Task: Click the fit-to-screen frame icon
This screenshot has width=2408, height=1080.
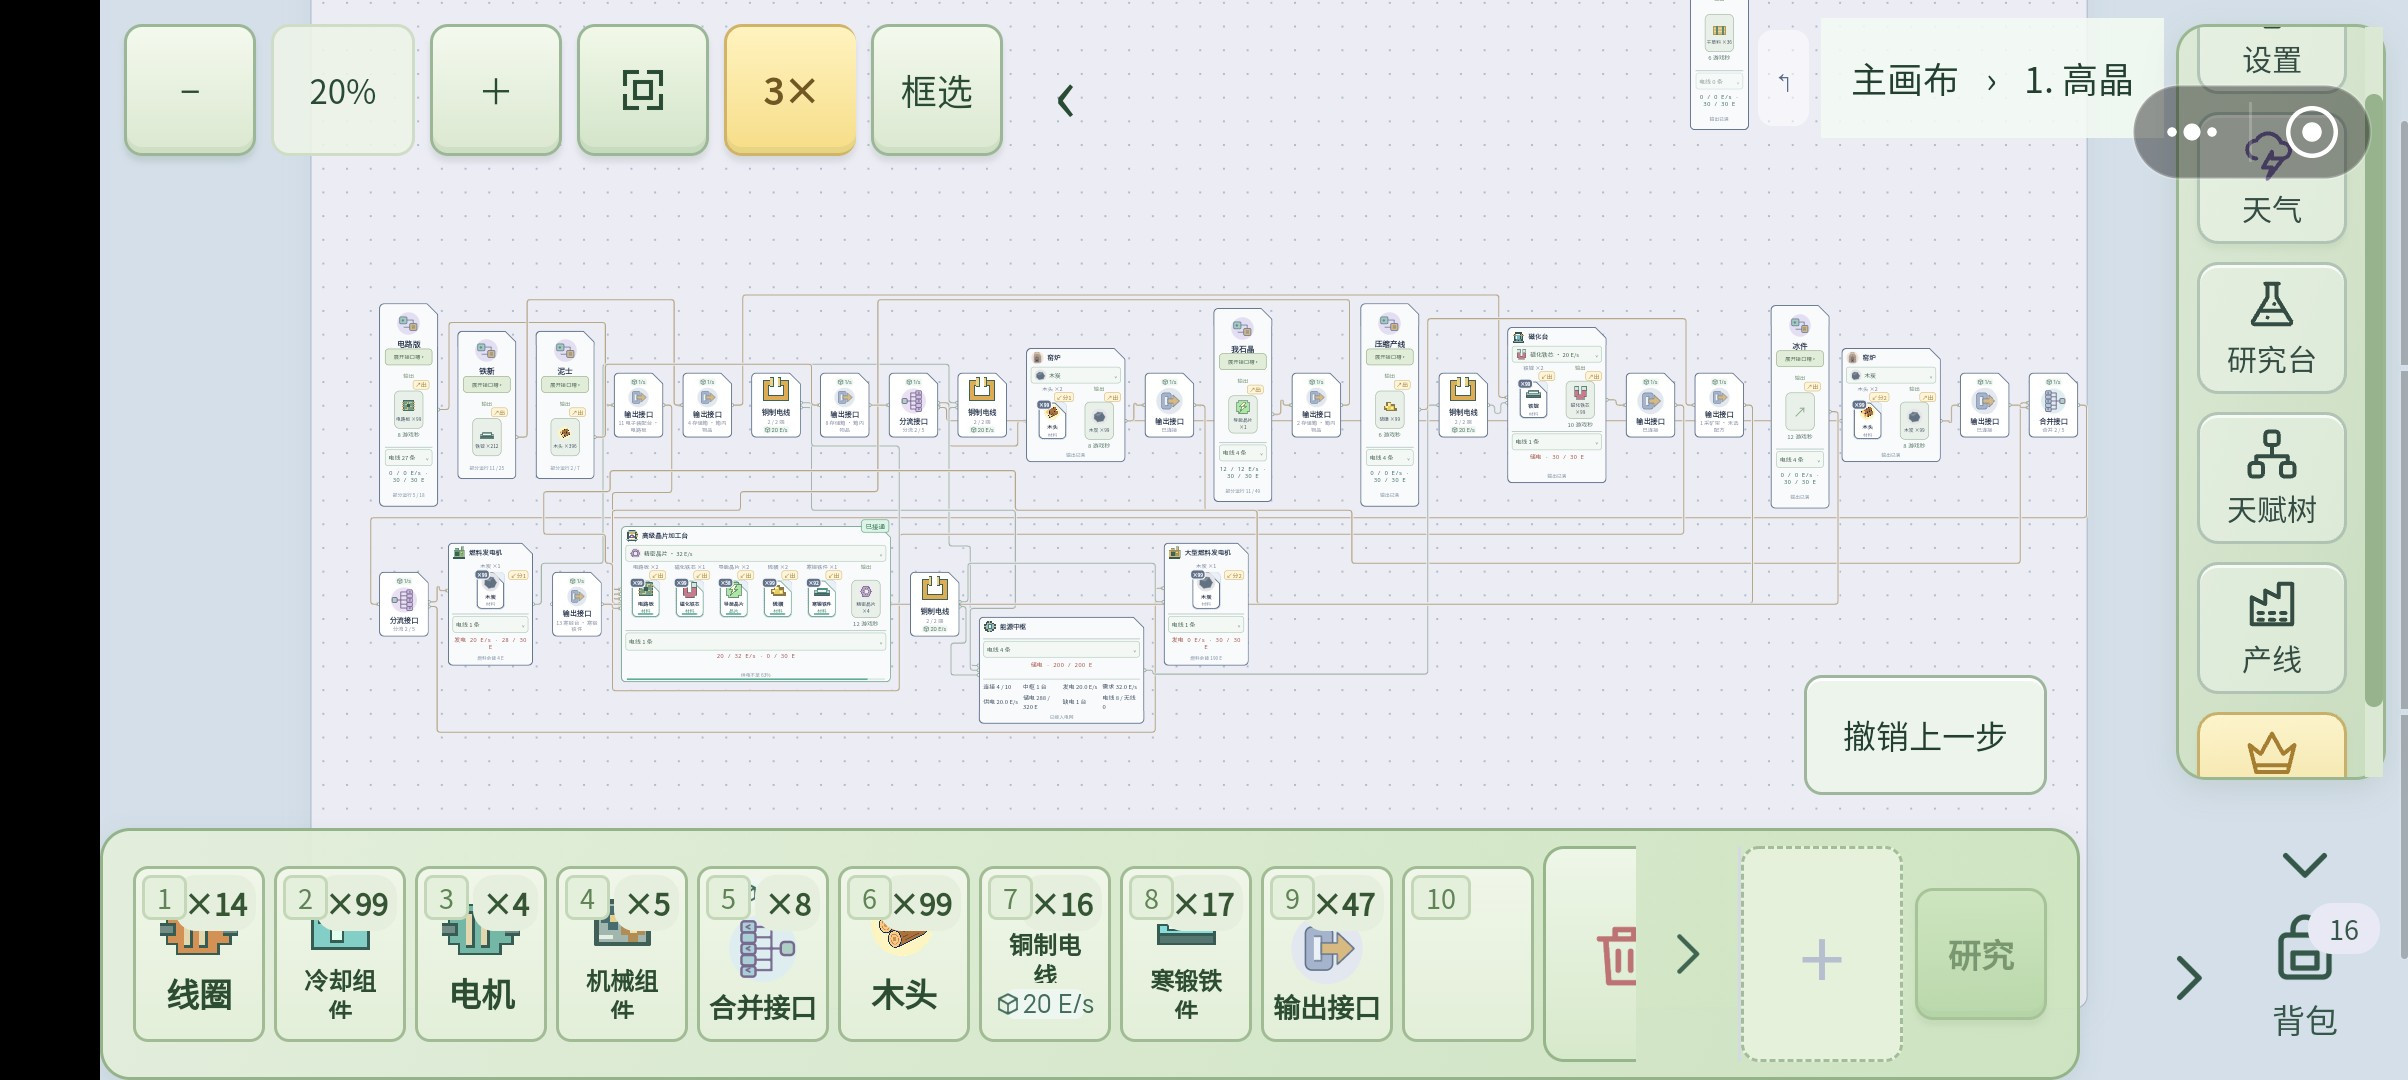Action: [642, 90]
